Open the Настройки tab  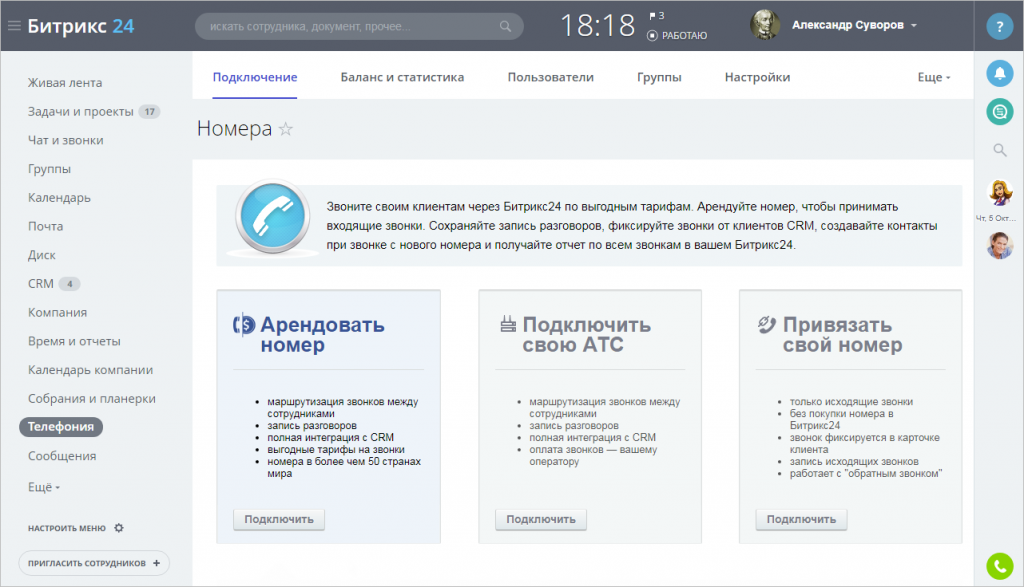click(757, 77)
